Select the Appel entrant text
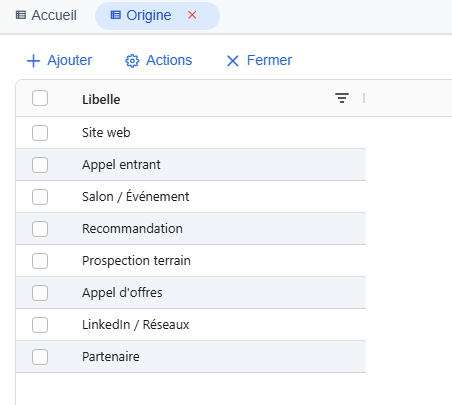This screenshot has width=452, height=405. (x=121, y=165)
